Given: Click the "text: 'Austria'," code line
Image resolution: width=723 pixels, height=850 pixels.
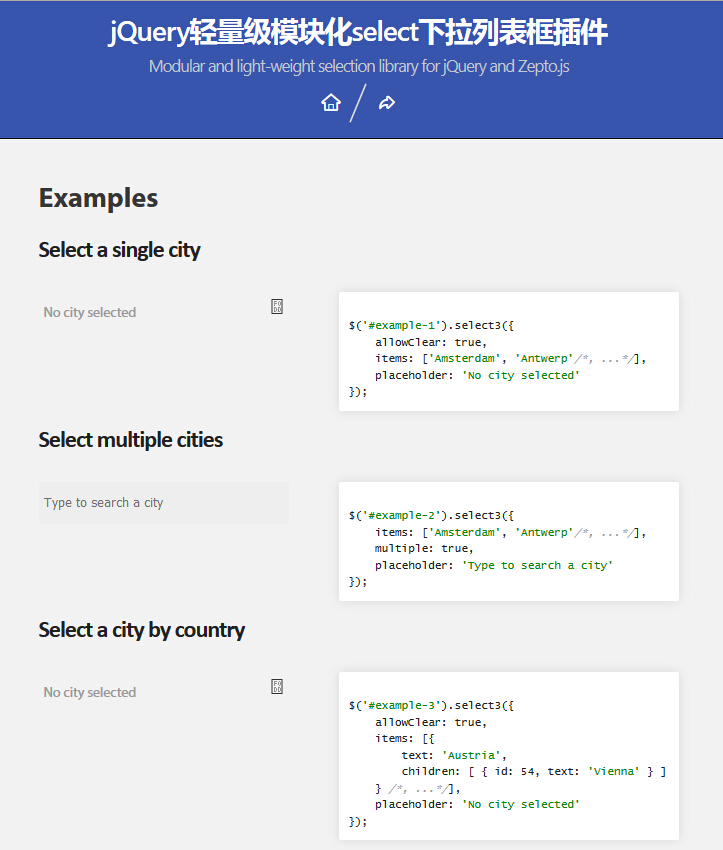Looking at the screenshot, I should click(454, 755).
